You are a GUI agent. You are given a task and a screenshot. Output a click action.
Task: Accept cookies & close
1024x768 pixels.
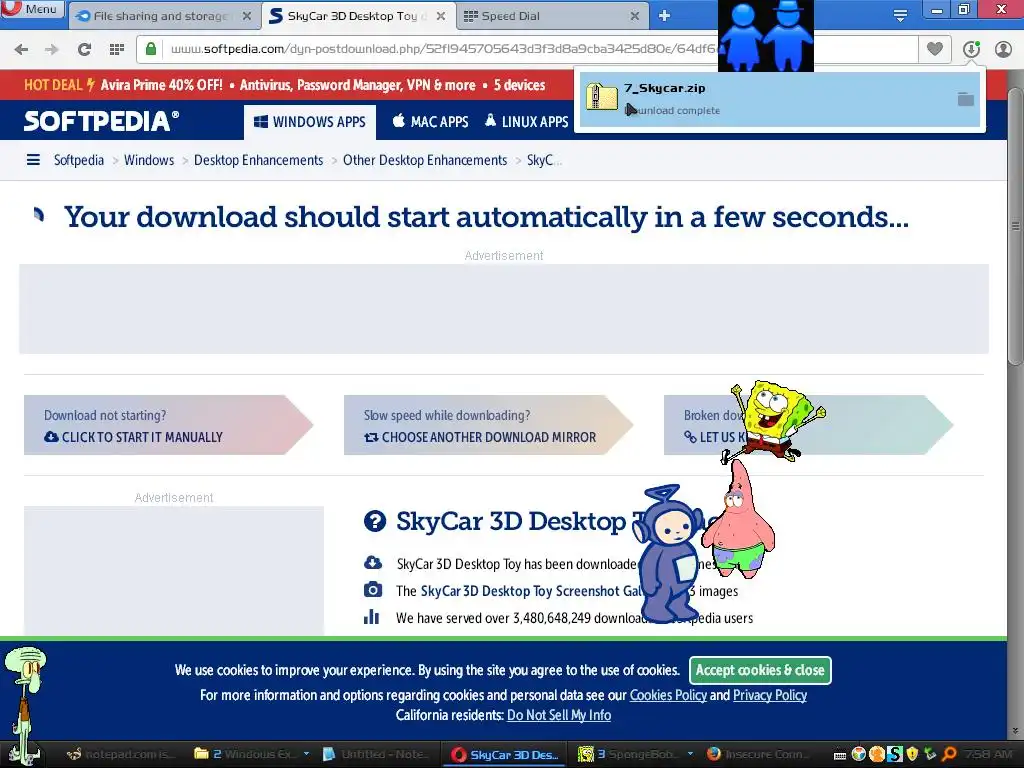(760, 670)
